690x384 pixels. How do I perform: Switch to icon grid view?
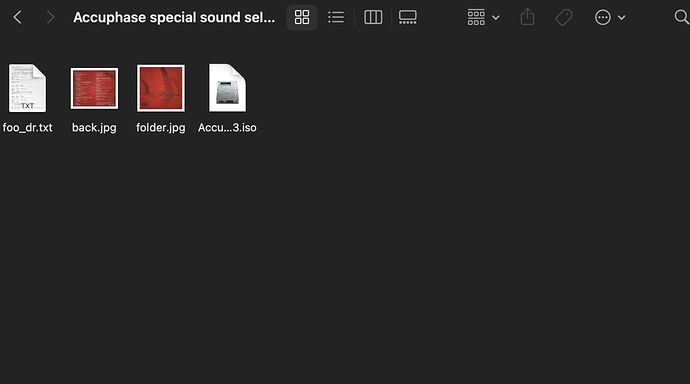coord(302,18)
